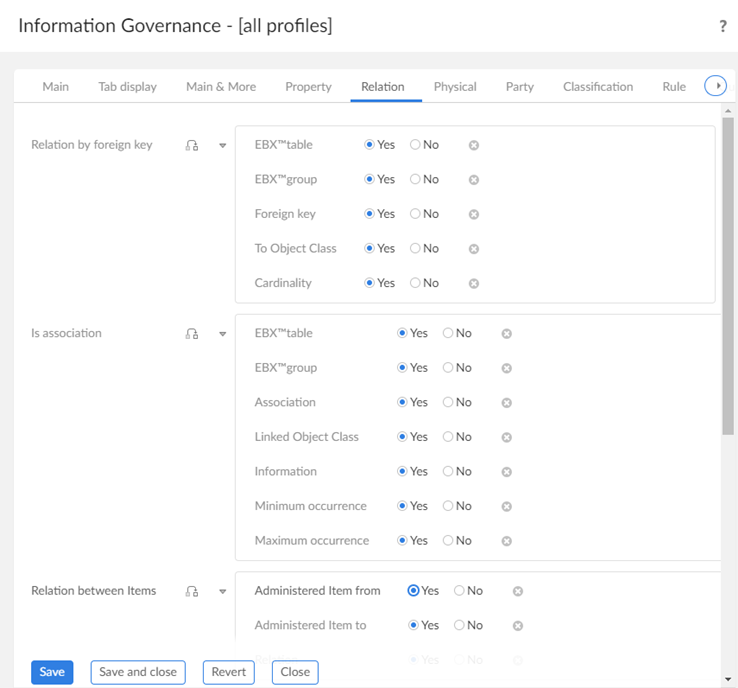The image size is (738, 688).
Task: Open the Property tab
Action: coord(308,87)
